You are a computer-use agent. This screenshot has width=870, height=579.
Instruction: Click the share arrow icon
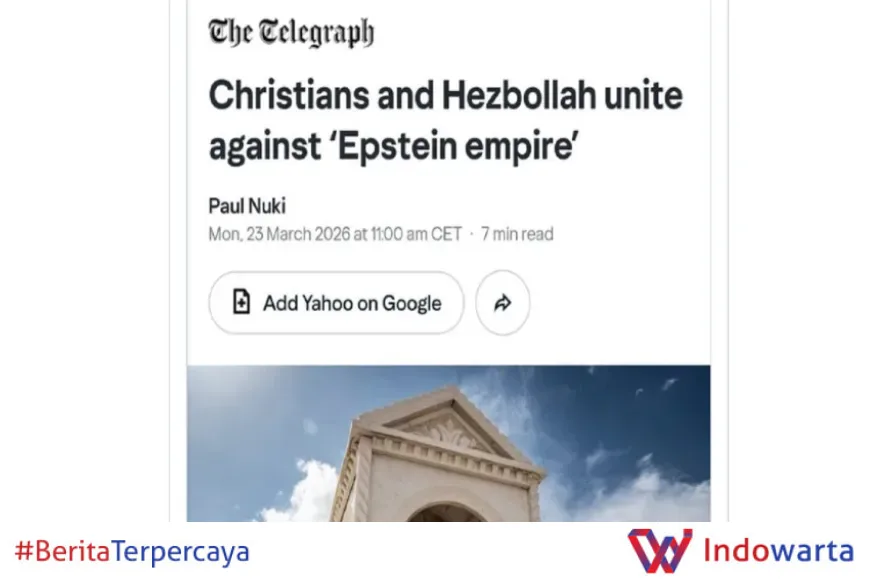click(x=502, y=303)
